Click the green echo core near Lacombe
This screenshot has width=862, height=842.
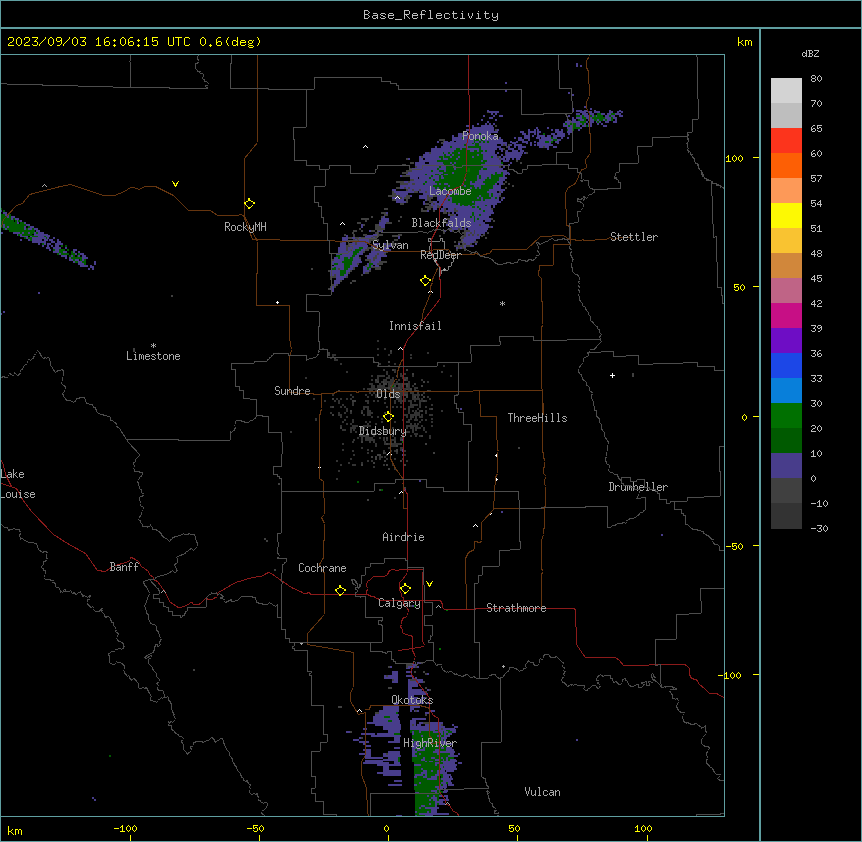[x=465, y=173]
